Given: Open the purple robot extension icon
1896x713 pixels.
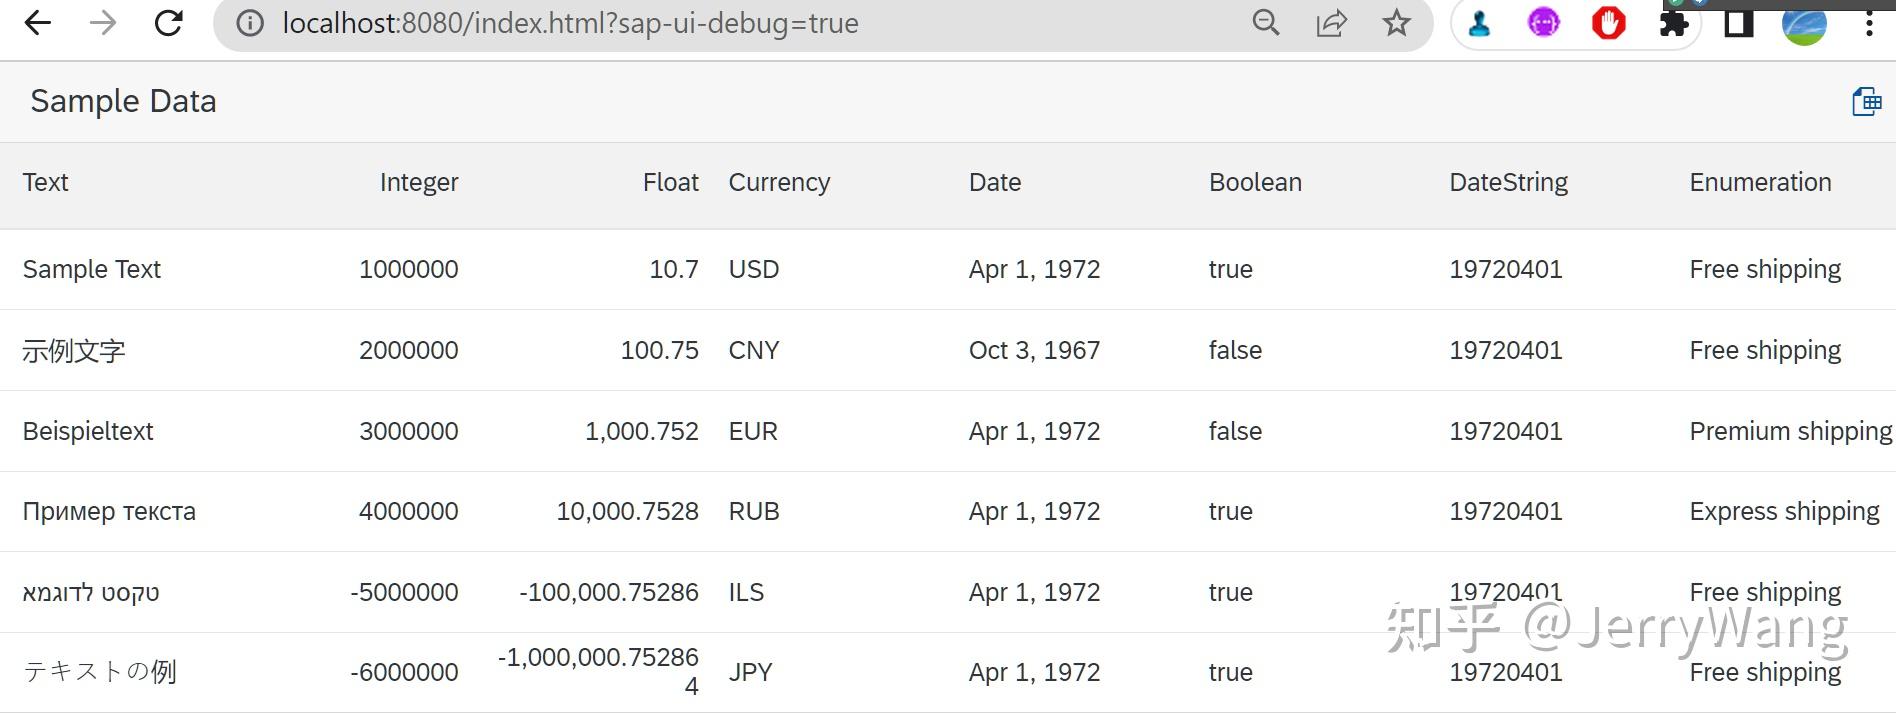Looking at the screenshot, I should 1543,23.
